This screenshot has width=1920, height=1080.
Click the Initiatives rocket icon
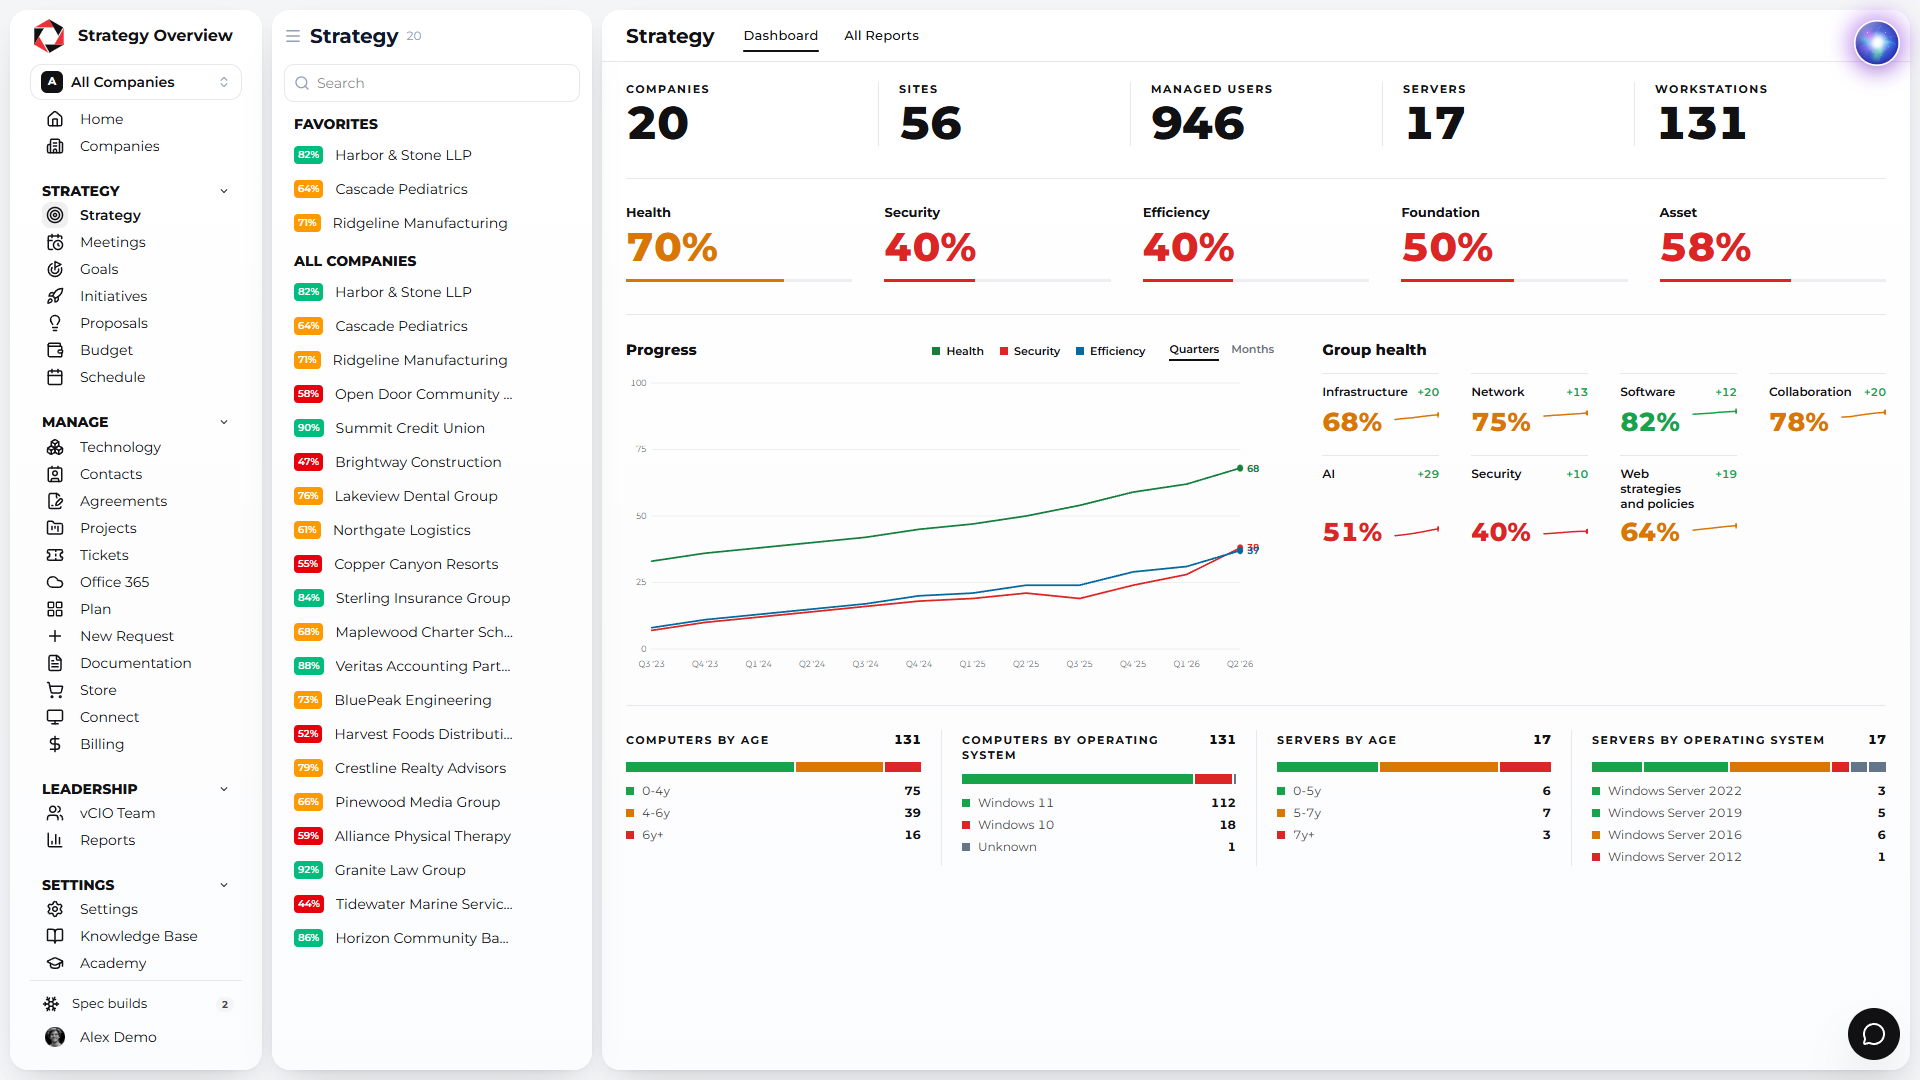pyautogui.click(x=55, y=296)
